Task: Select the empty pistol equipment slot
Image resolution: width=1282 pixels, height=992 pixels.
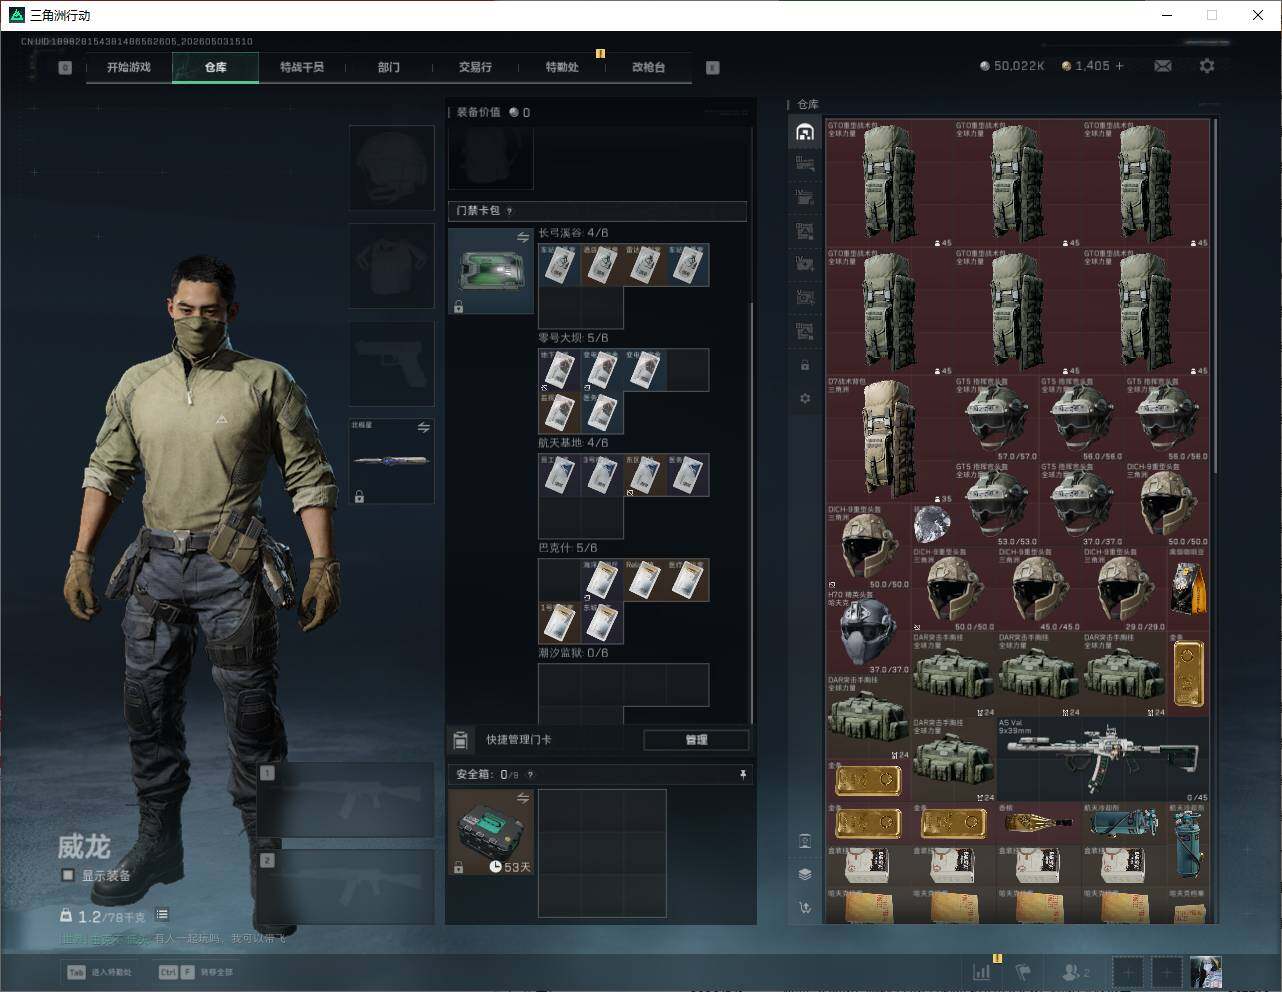Action: click(x=391, y=363)
